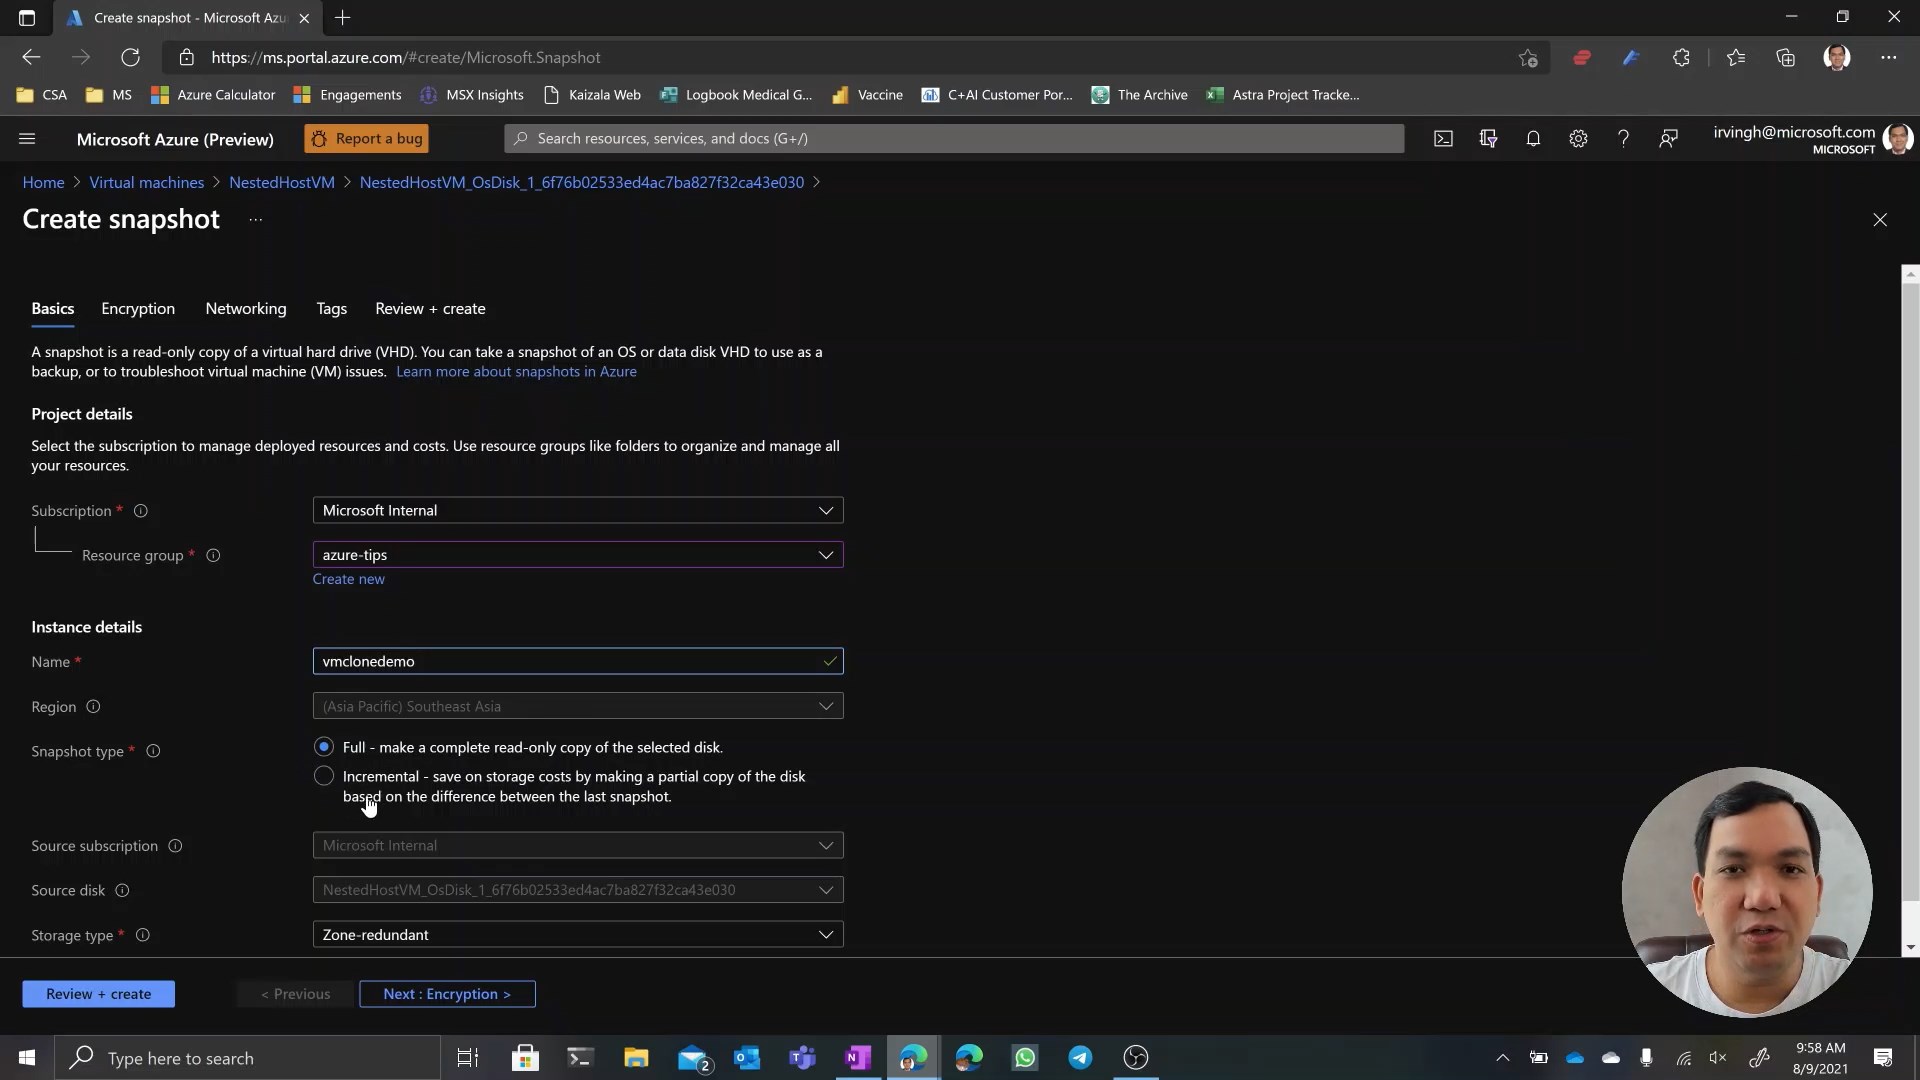Open browser Collections icon
Viewport: 1920px width, 1080px height.
[x=1786, y=58]
